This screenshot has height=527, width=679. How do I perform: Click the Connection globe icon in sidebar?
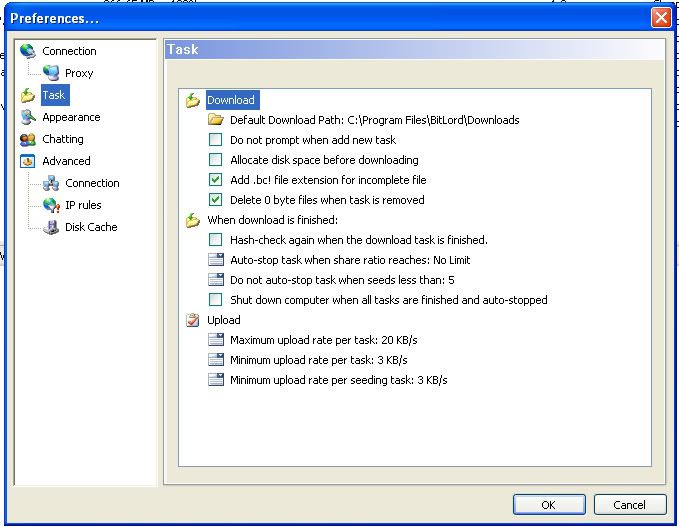[x=28, y=51]
